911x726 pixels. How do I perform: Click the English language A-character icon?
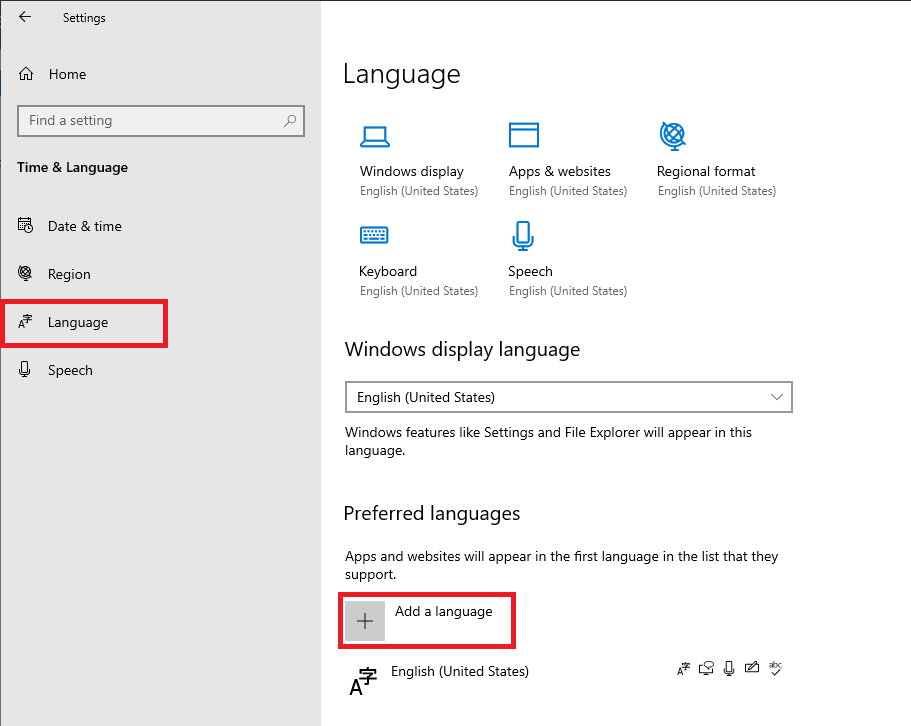coord(363,681)
